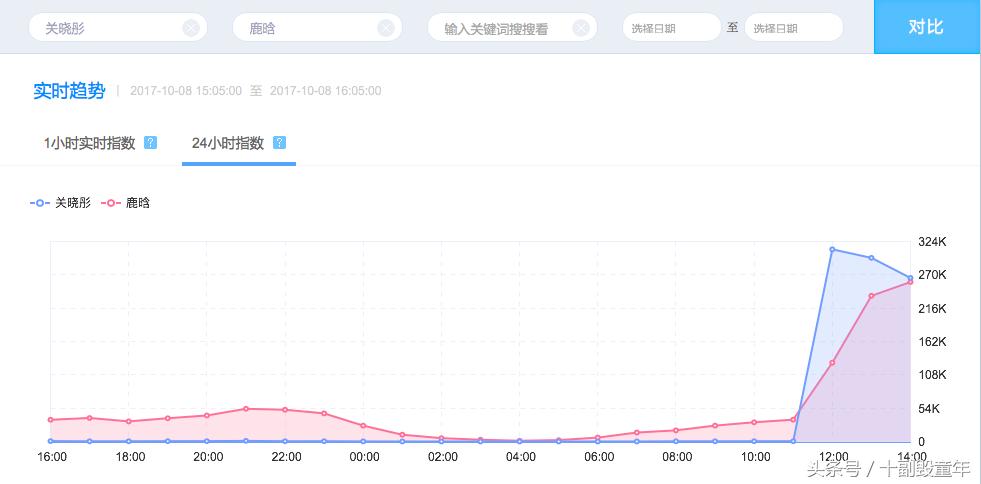Toggle 关晓彤 series in chart legend
This screenshot has width=981, height=484.
62,202
